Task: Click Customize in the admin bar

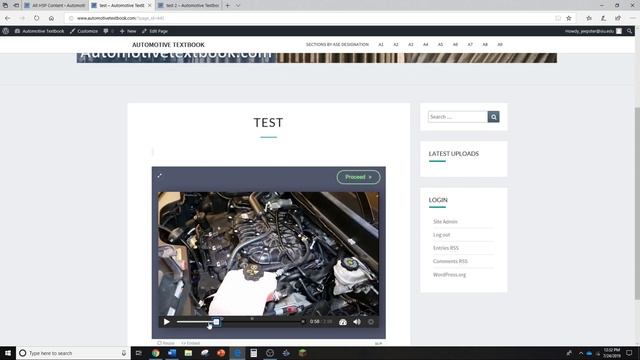Action: [84, 31]
